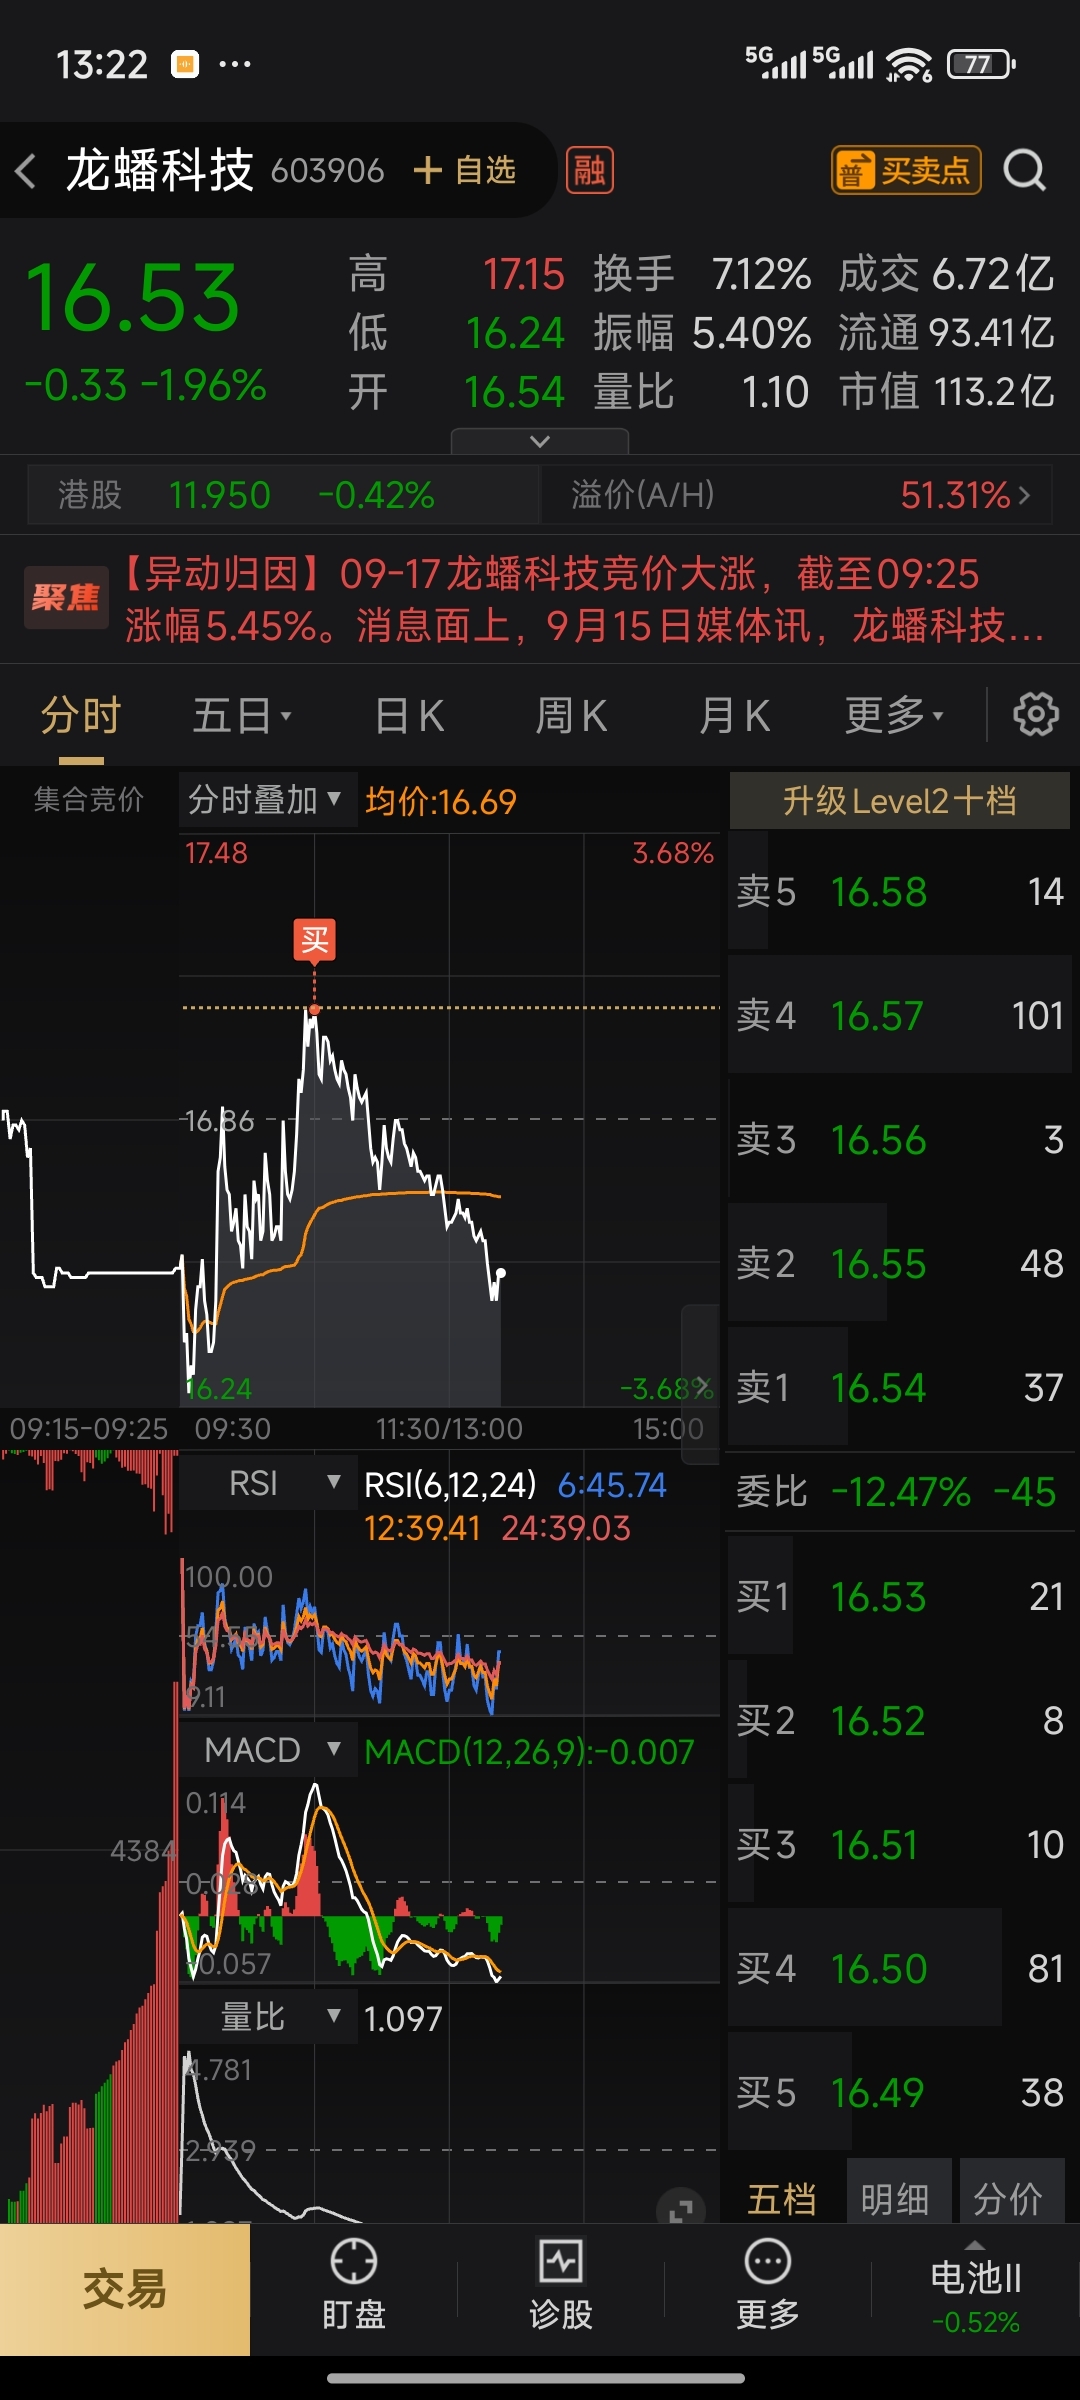Switch to the 月K monthly chart tab
1080x2400 pixels.
[735, 716]
